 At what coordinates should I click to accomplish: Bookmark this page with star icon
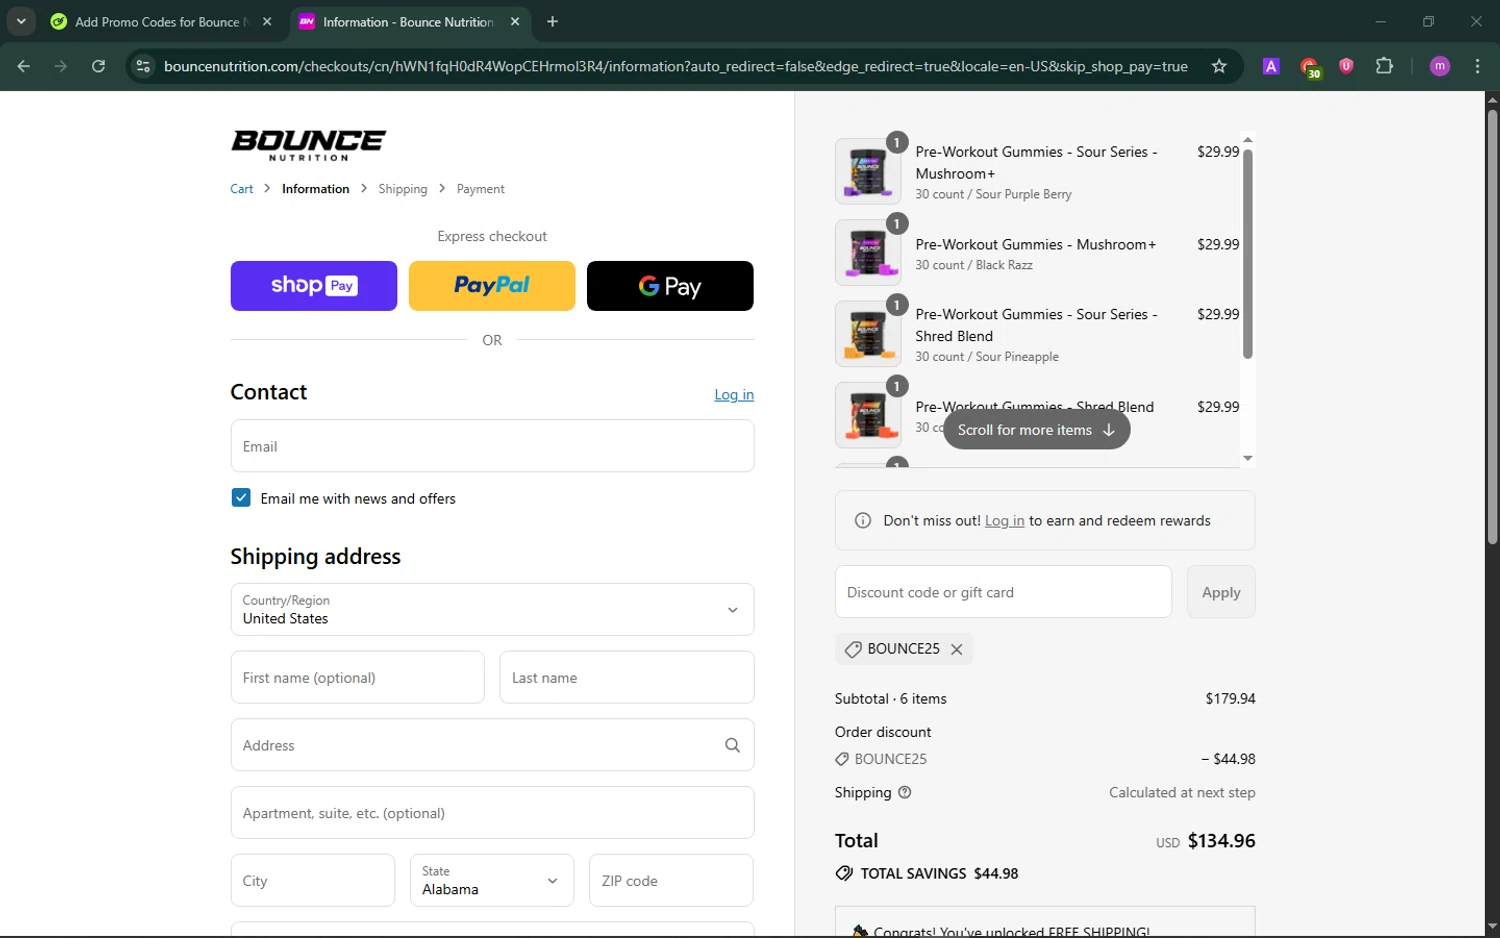click(x=1219, y=66)
